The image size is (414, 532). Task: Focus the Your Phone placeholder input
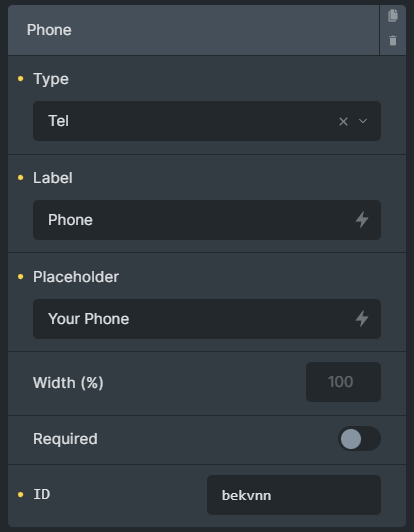coord(207,319)
